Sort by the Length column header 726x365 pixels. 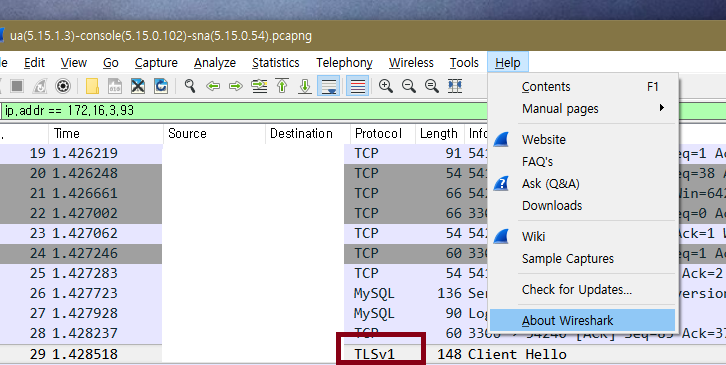tap(440, 134)
